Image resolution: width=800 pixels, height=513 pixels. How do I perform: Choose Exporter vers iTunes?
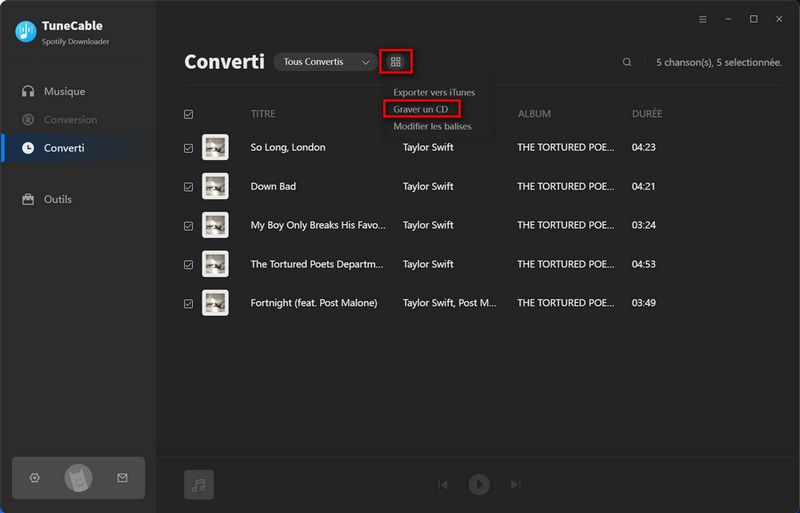pos(434,92)
